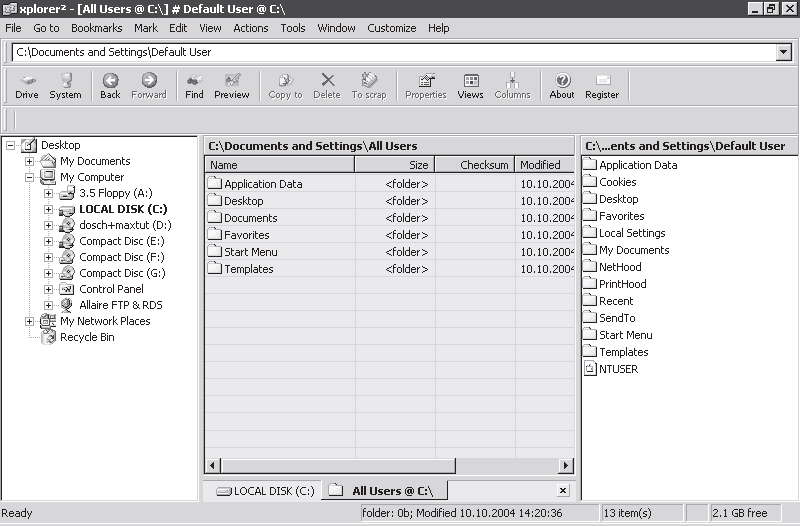The height and width of the screenshot is (526, 800).
Task: Open the Customize menu
Action: pyautogui.click(x=391, y=28)
